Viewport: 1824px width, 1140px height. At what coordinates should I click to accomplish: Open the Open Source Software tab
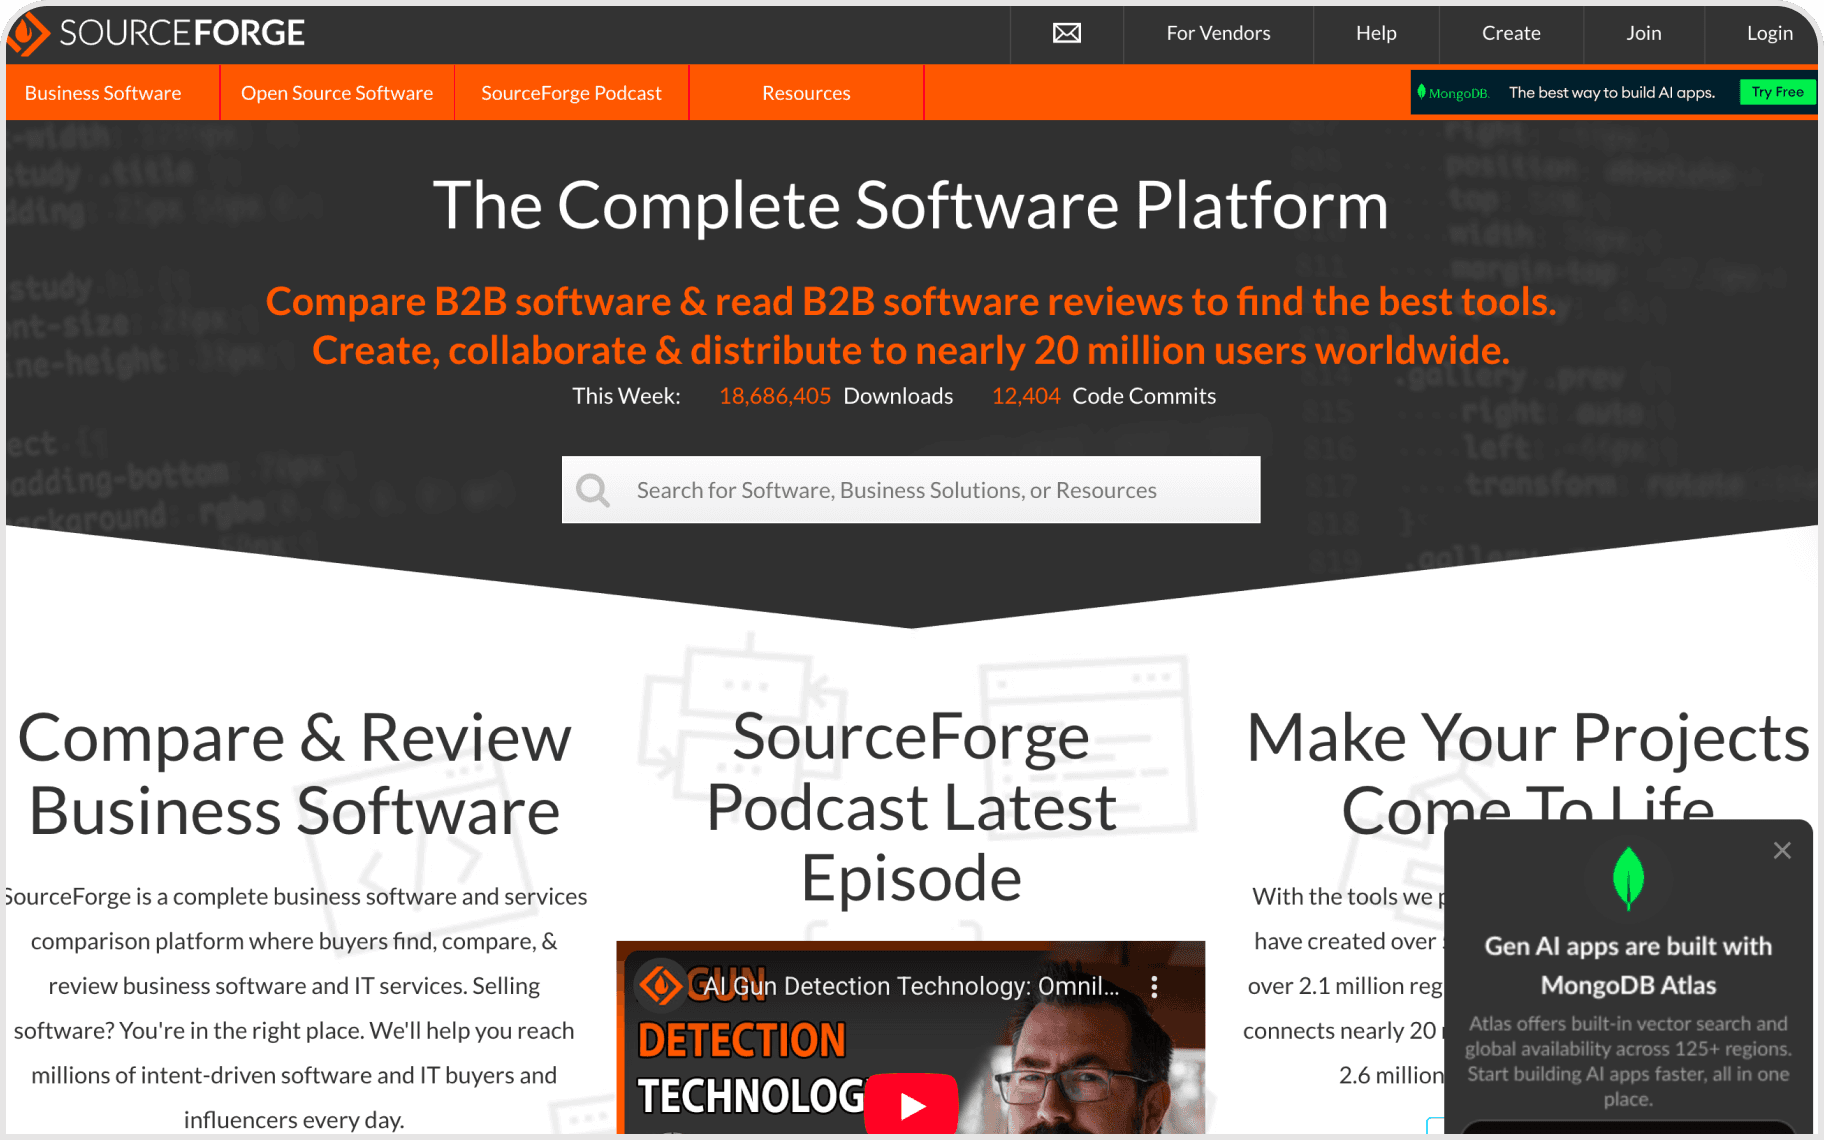(x=337, y=93)
